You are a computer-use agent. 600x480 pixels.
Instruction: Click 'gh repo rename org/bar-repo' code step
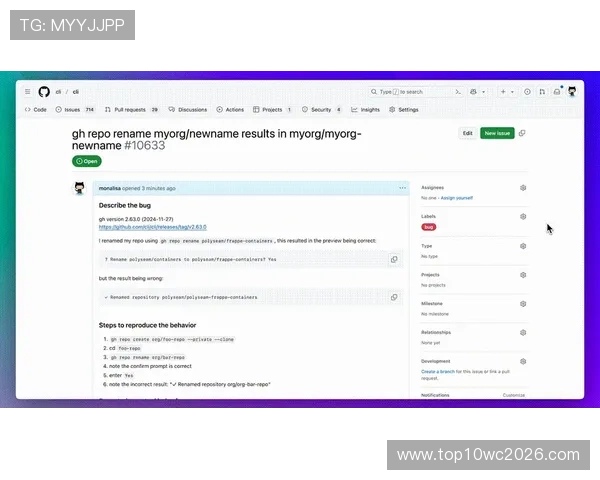[148, 358]
